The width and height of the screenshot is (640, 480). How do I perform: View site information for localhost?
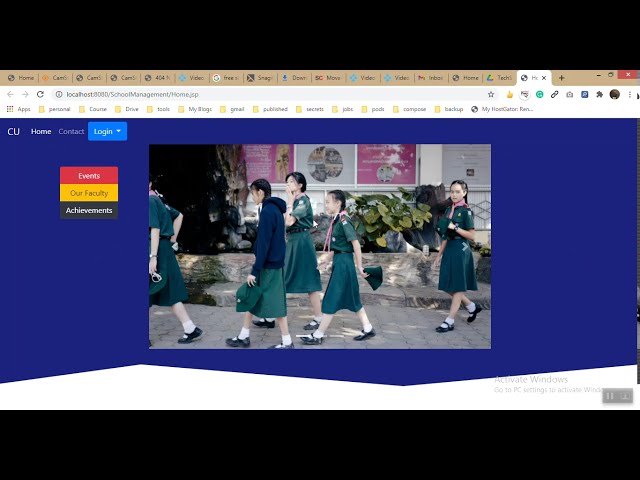tap(59, 94)
